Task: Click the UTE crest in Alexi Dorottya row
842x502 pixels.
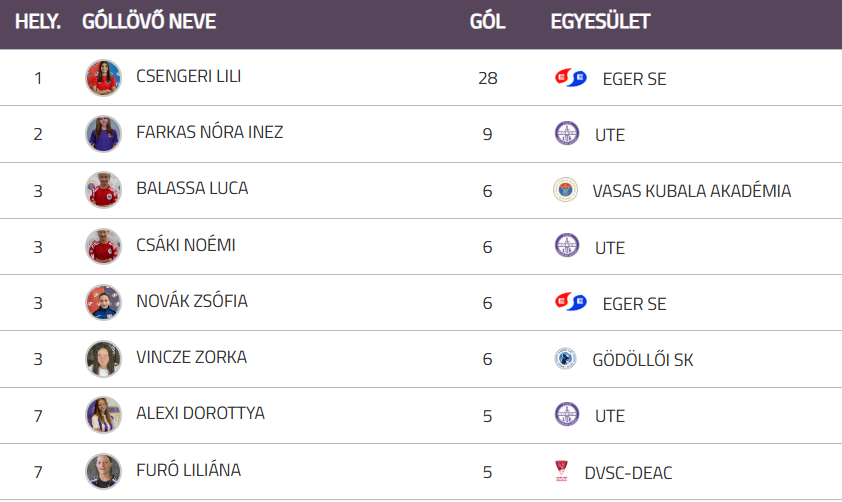Action: (567, 415)
